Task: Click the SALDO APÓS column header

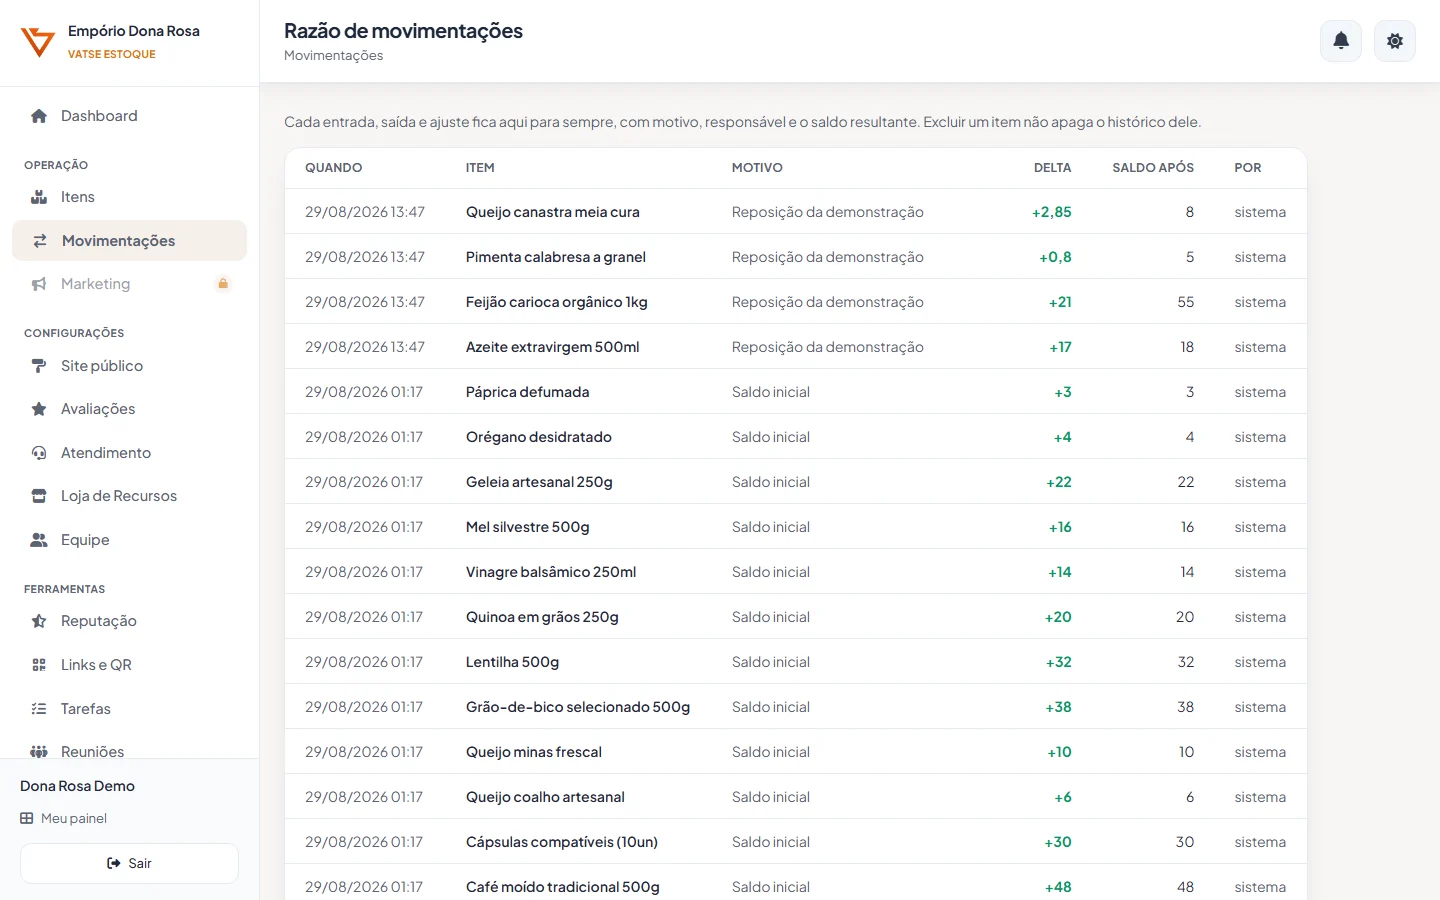Action: pyautogui.click(x=1153, y=168)
